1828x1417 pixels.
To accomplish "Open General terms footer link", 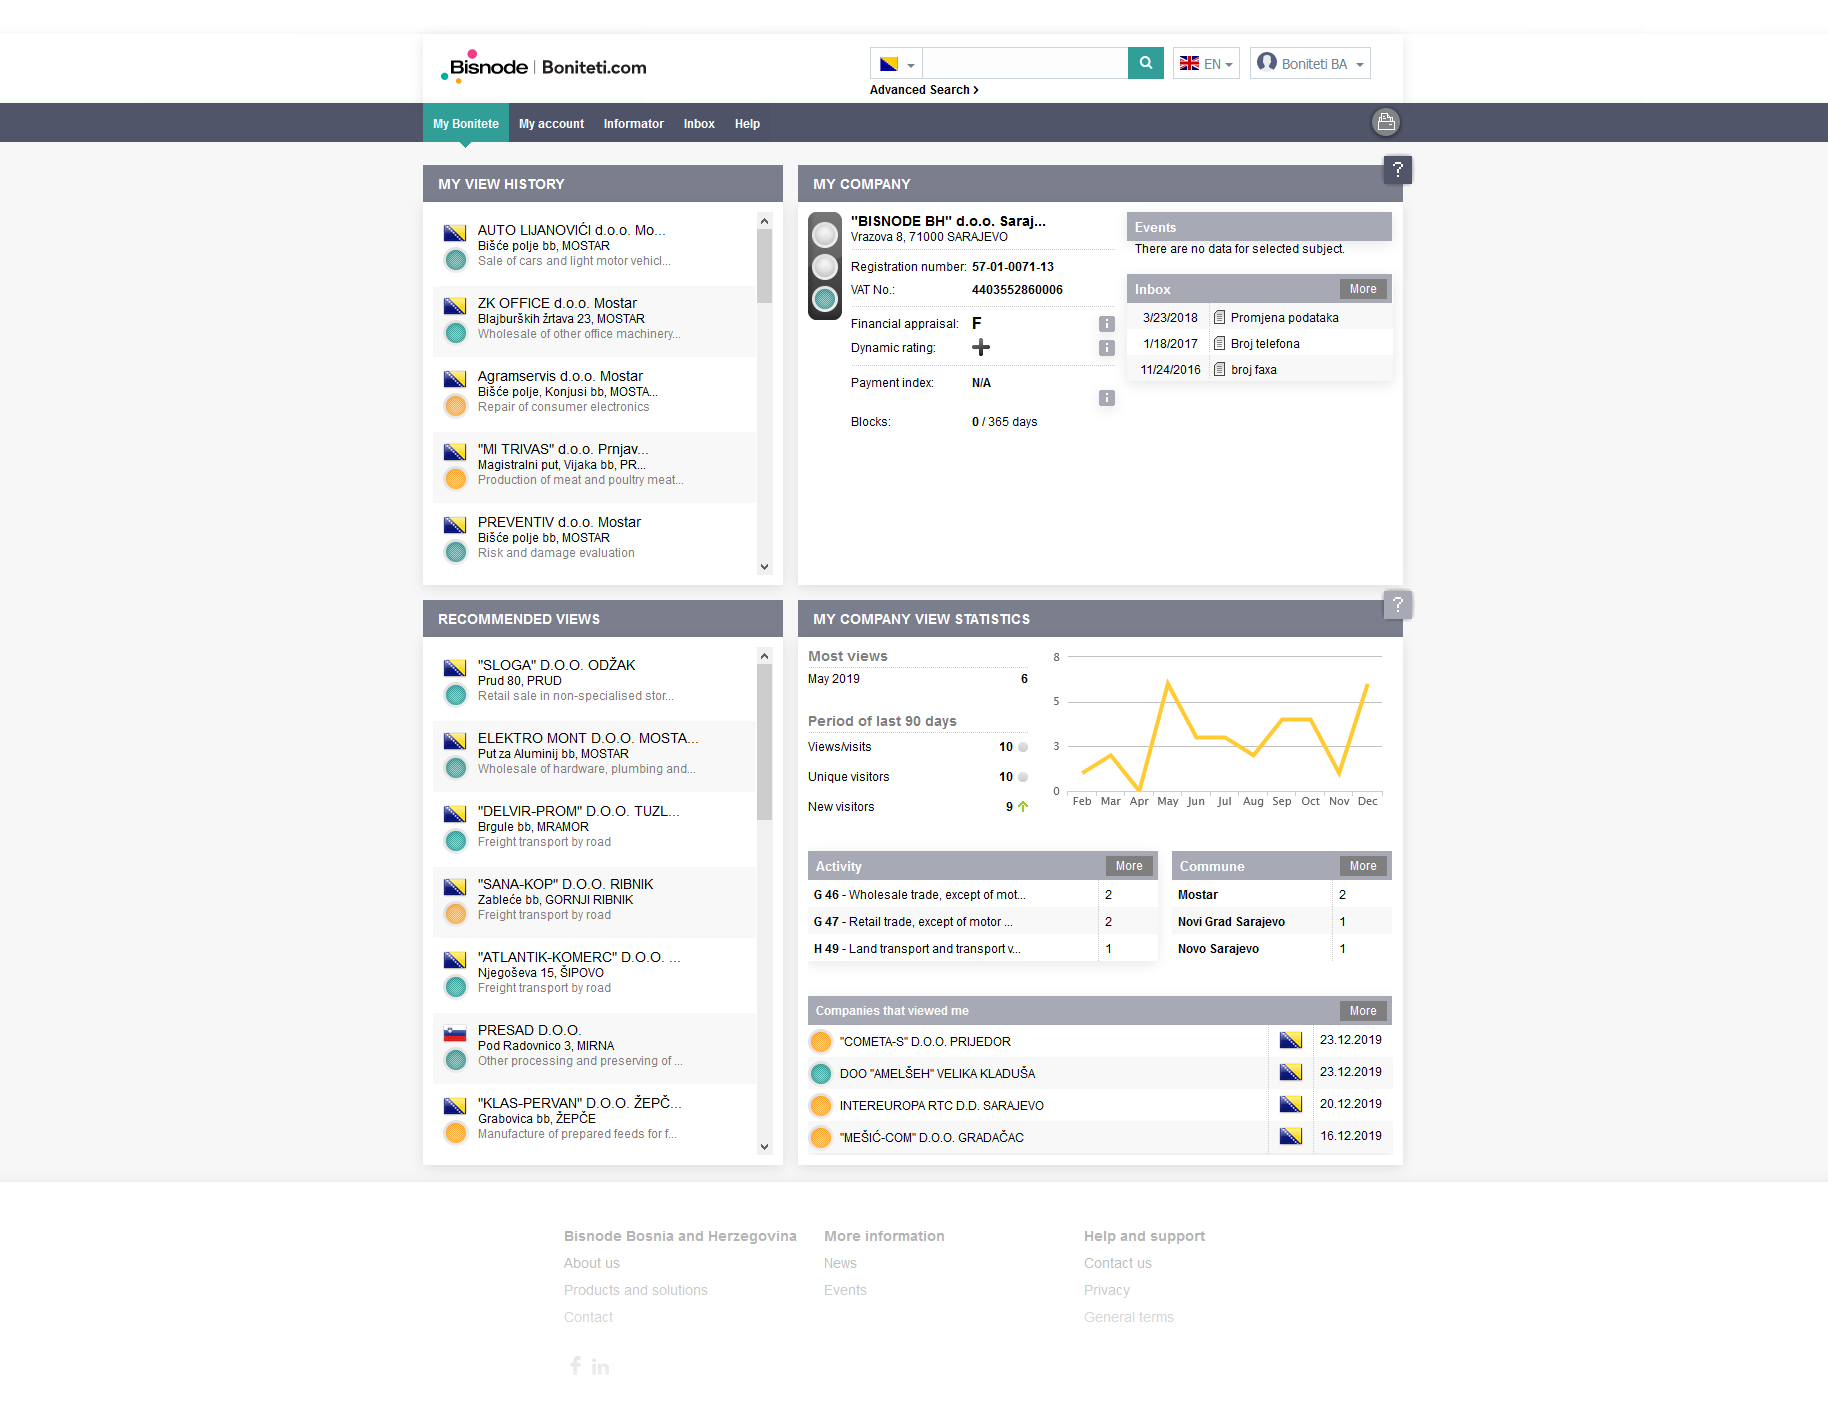I will pos(1128,1317).
